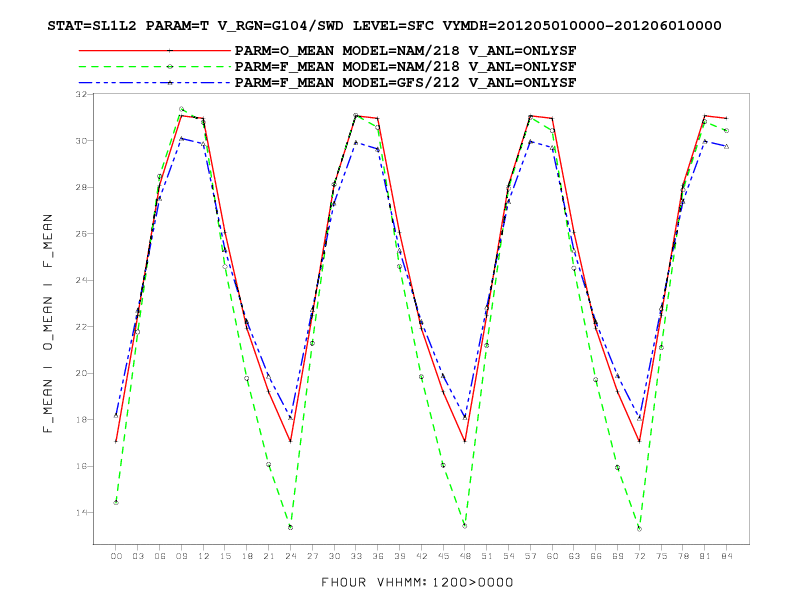Click the green circle data point at hour 00
This screenshot has width=792, height=612.
(116, 502)
